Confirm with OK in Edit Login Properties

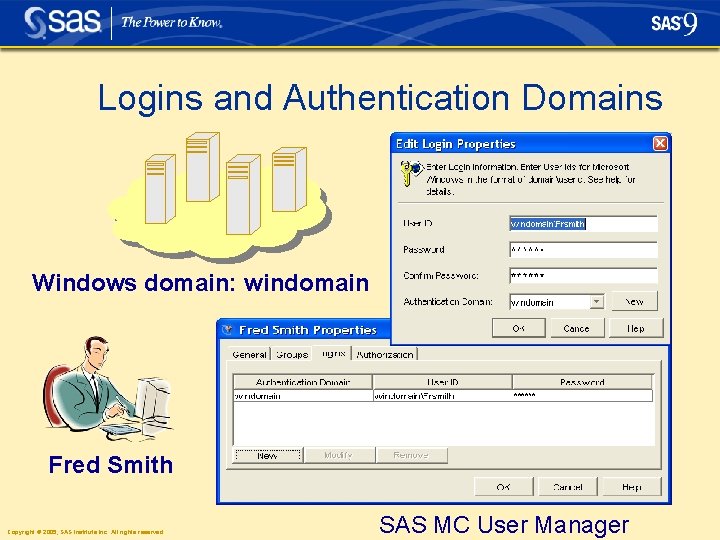pos(518,328)
